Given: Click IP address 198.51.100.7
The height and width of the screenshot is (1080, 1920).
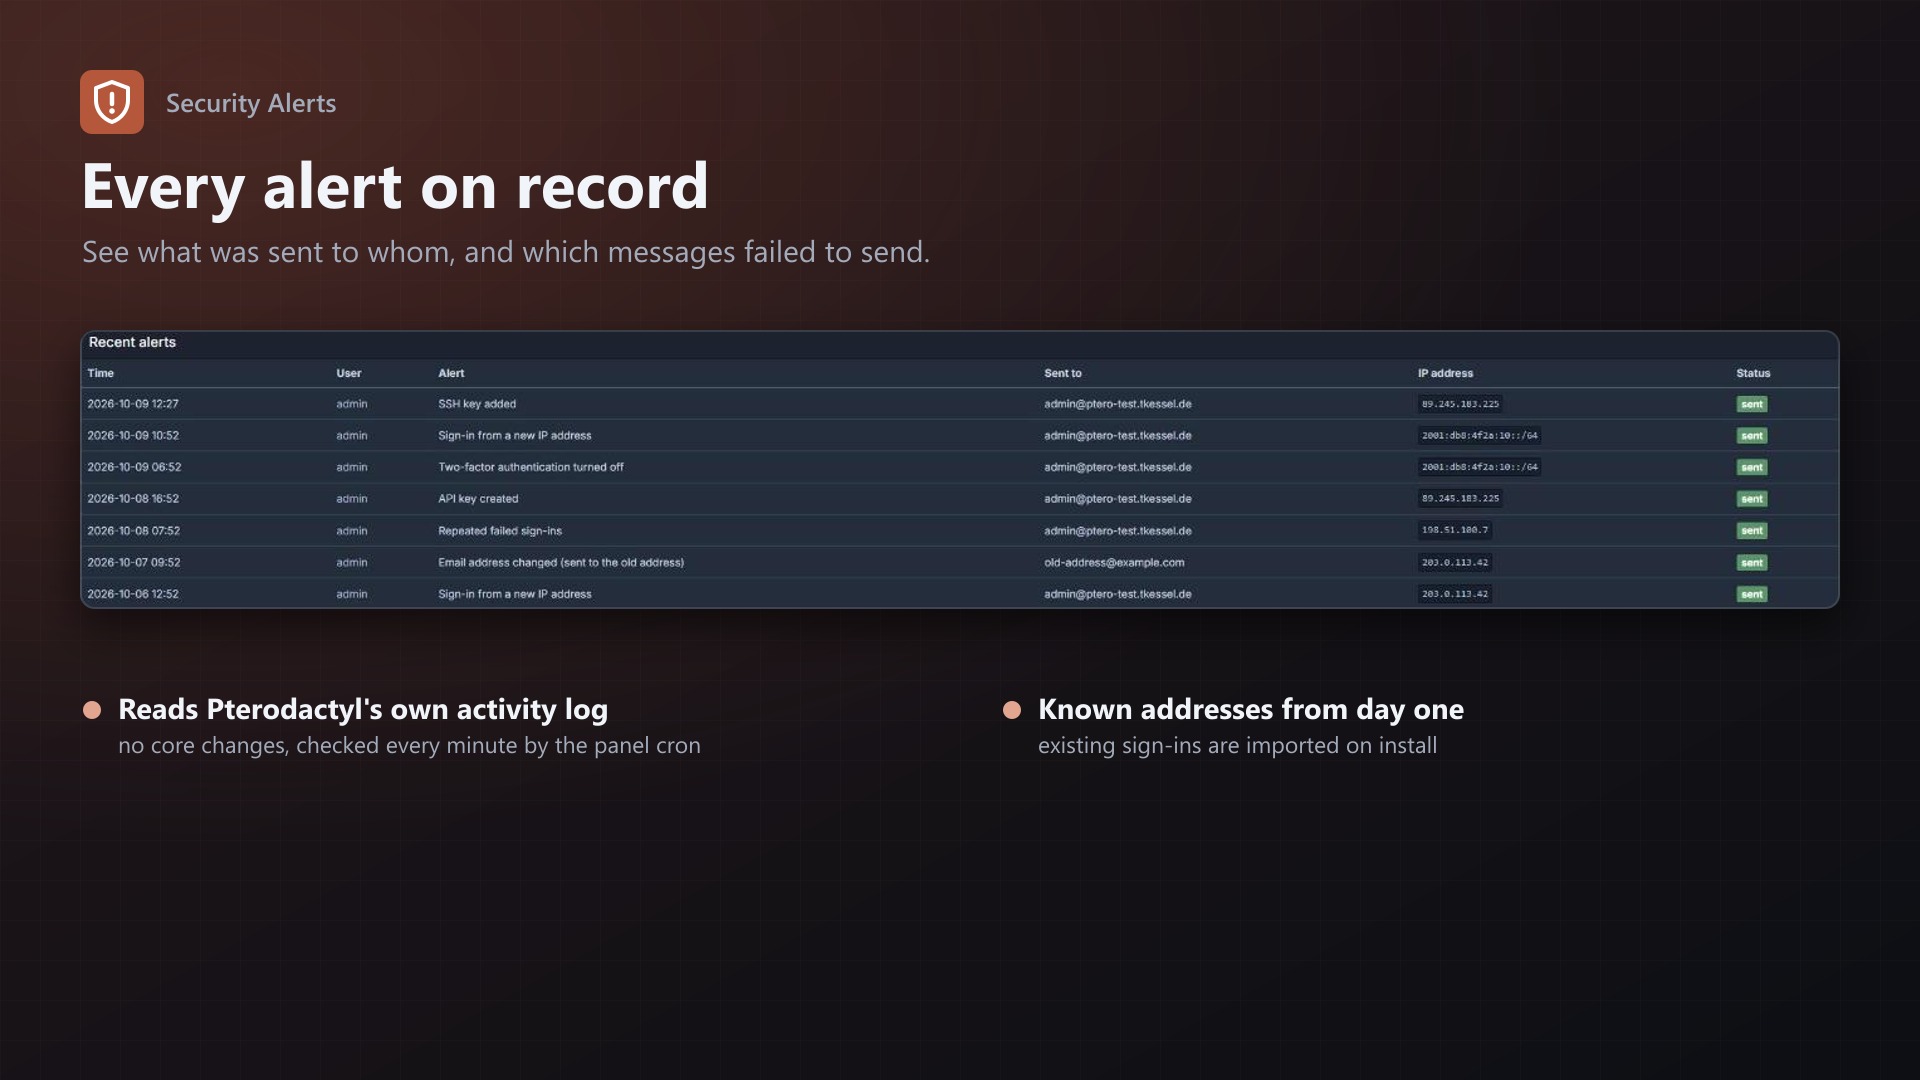Looking at the screenshot, I should click(1455, 530).
